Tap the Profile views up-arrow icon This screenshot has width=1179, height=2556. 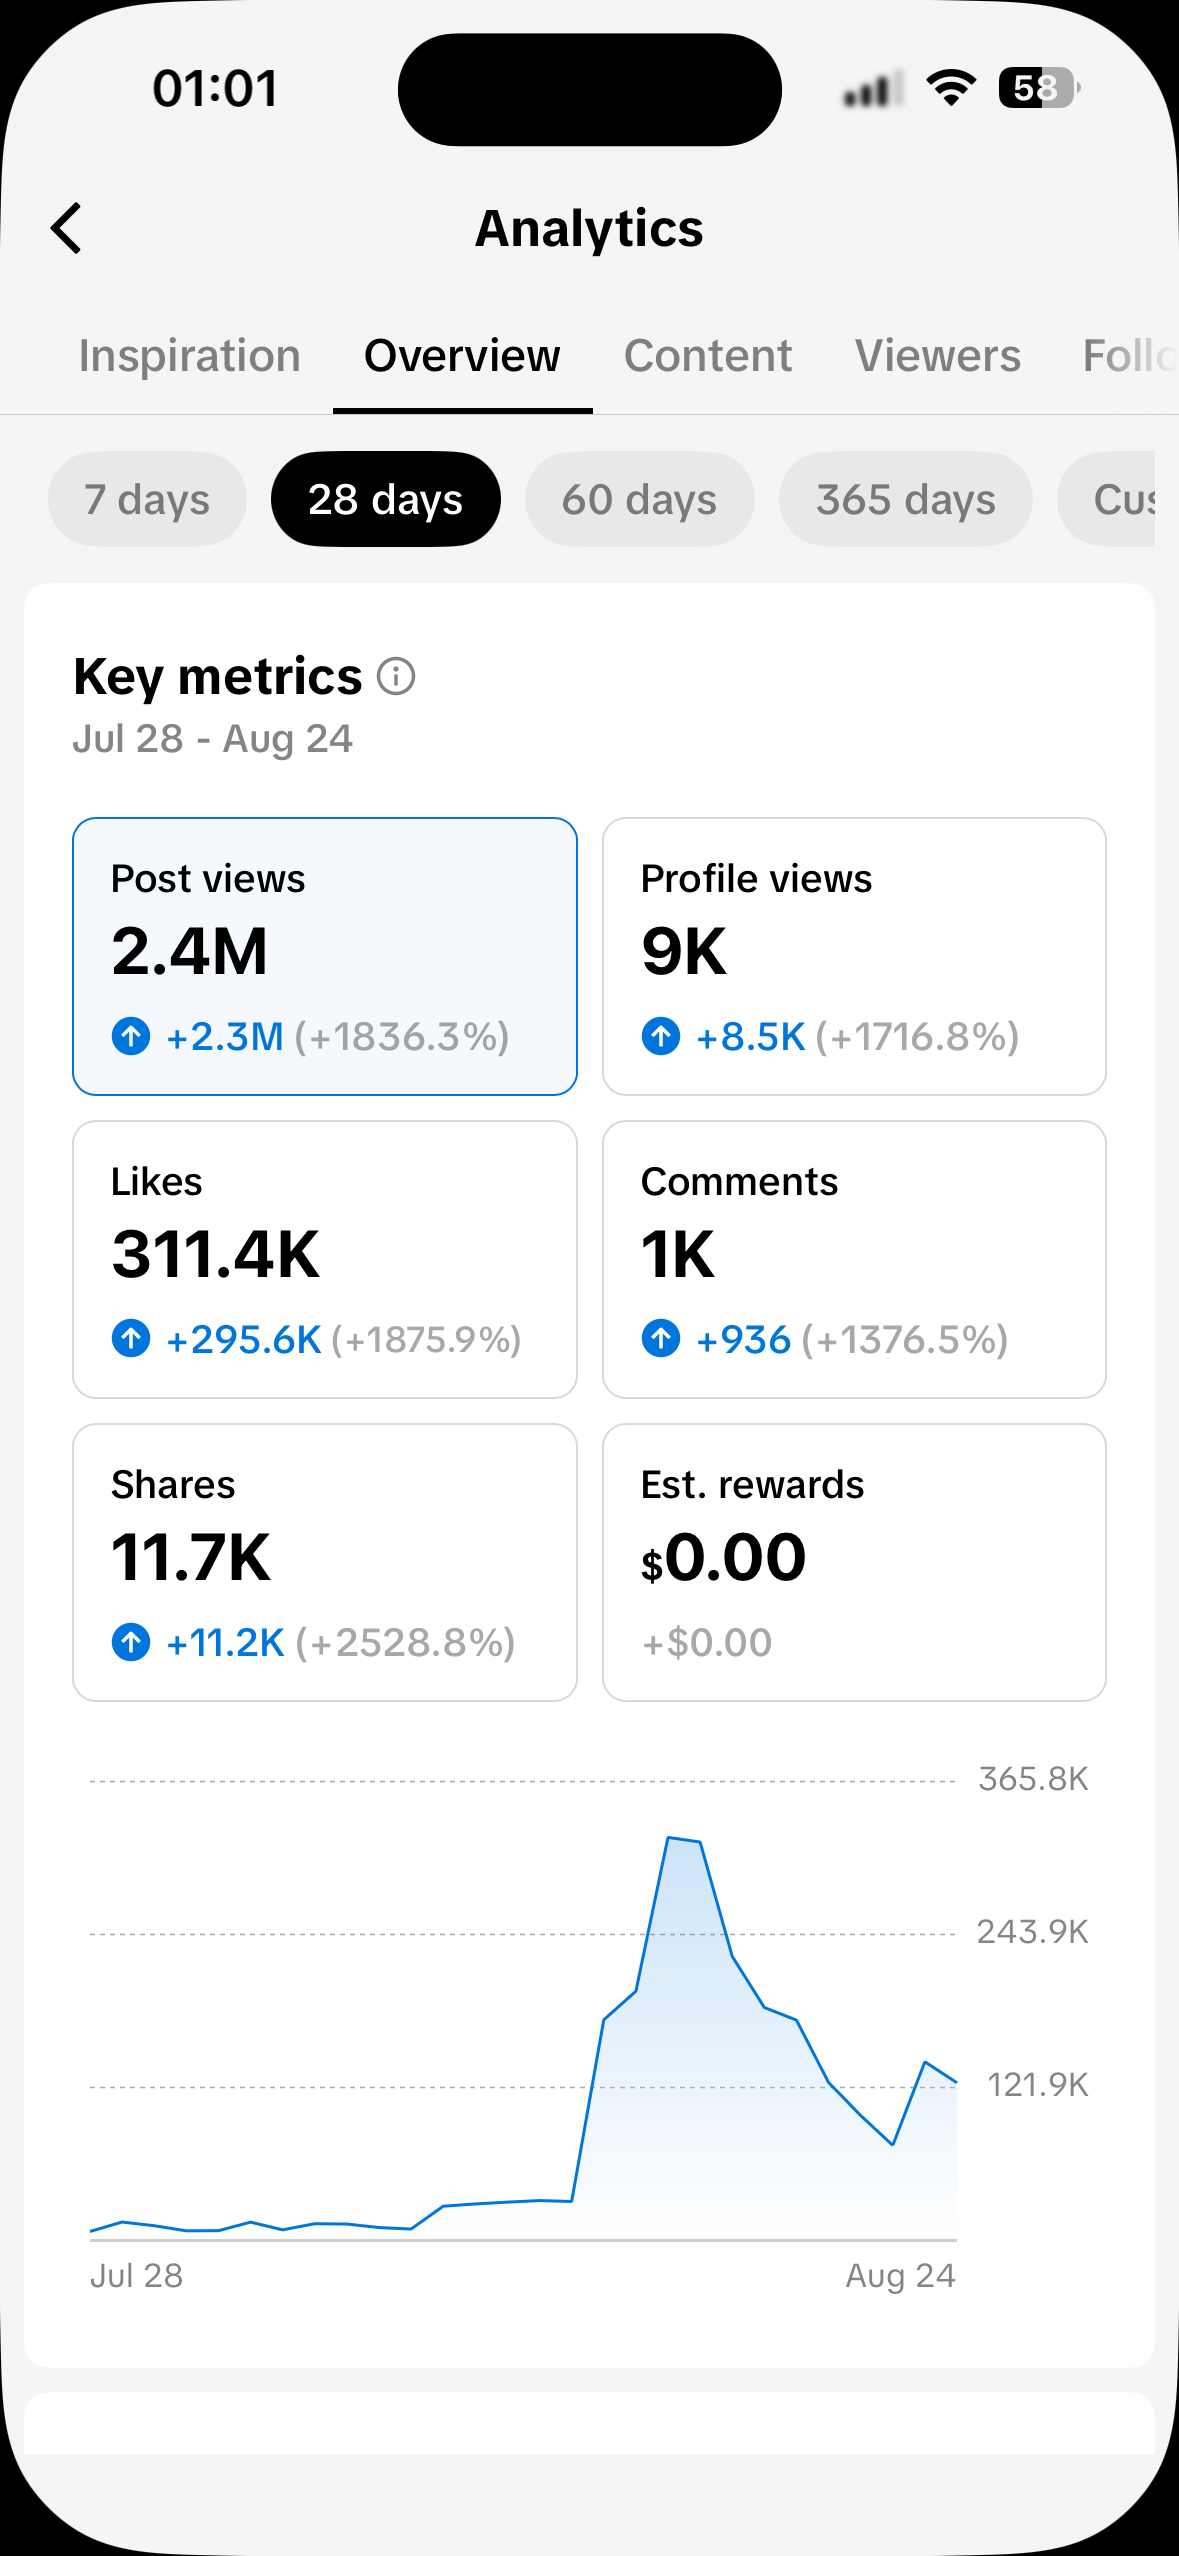click(661, 1036)
